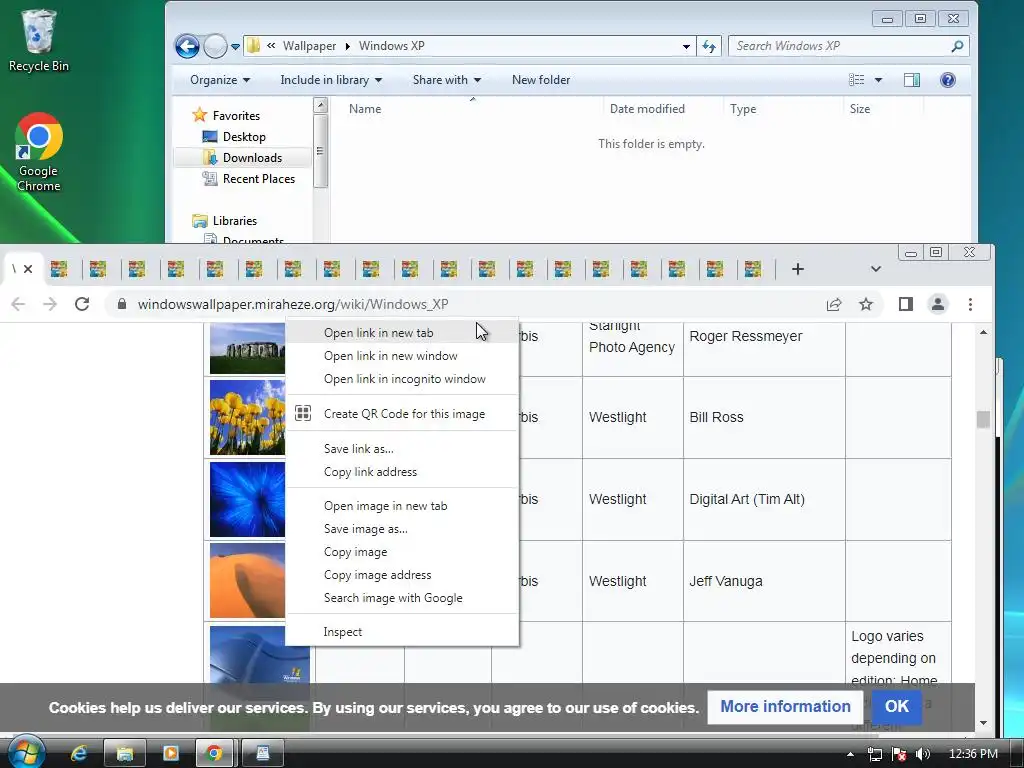Viewport: 1024px width, 768px height.
Task: Open the Windows Start menu
Action: [x=25, y=752]
